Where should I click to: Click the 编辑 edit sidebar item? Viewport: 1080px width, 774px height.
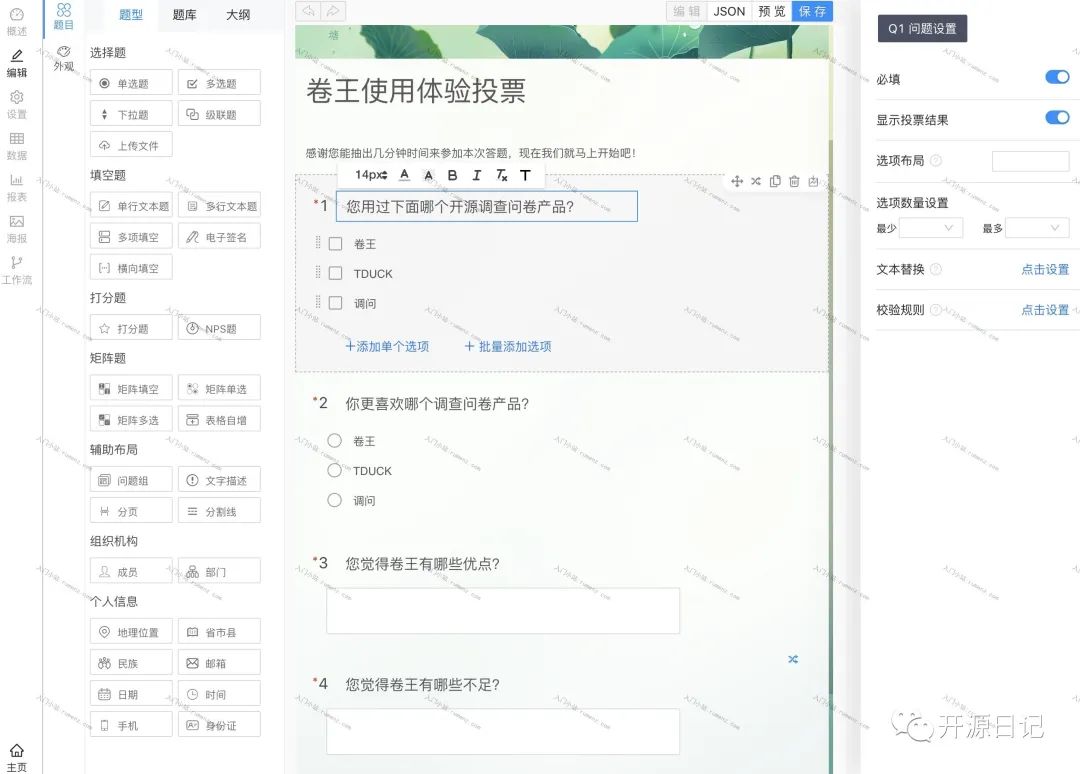[x=17, y=63]
